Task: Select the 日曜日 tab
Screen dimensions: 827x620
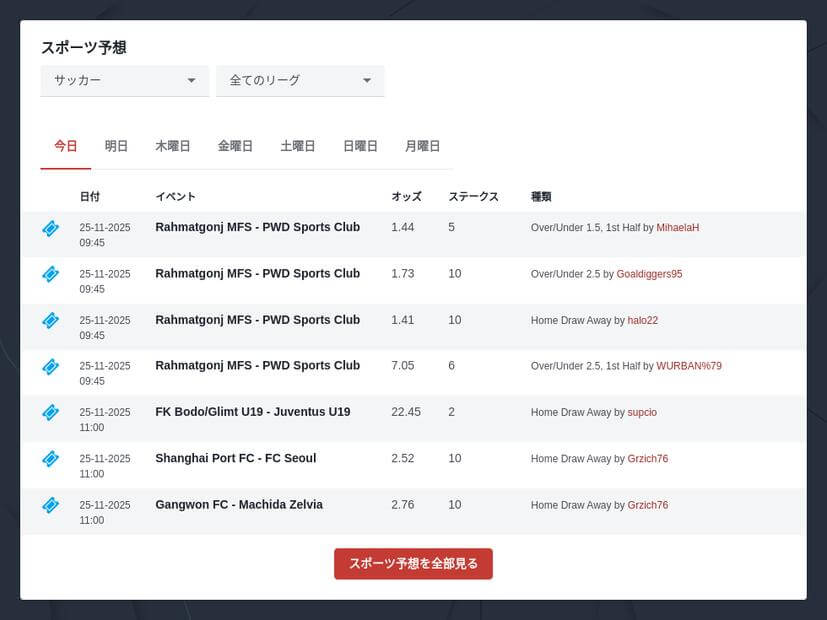Action: [x=360, y=145]
